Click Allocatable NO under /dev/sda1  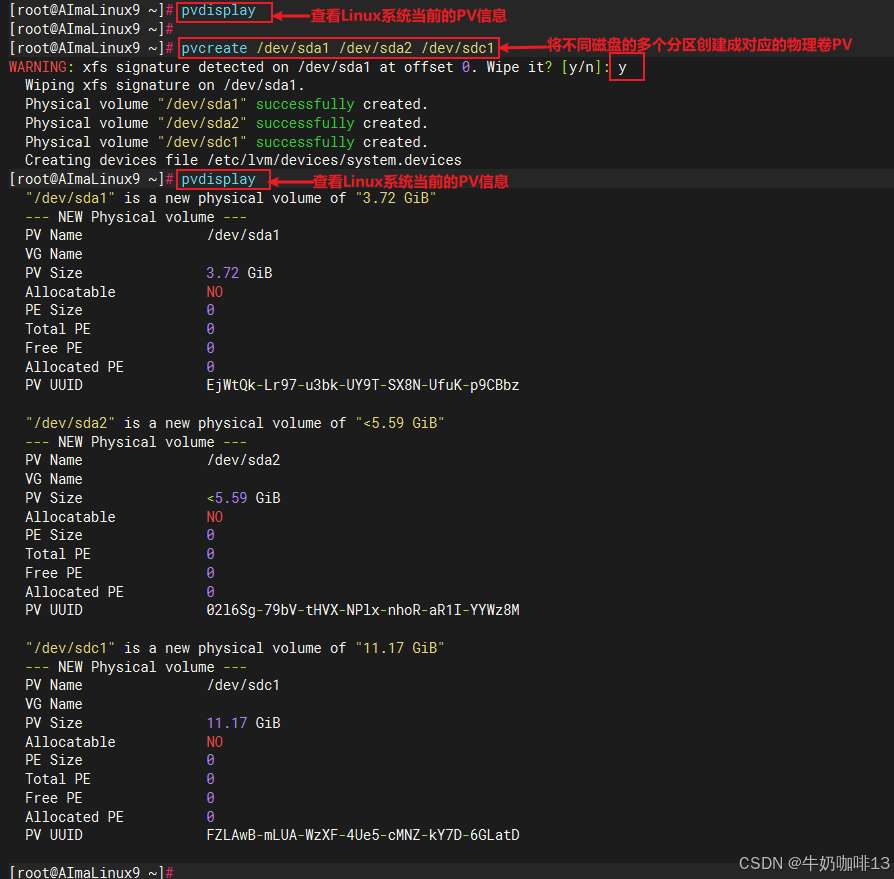point(214,292)
